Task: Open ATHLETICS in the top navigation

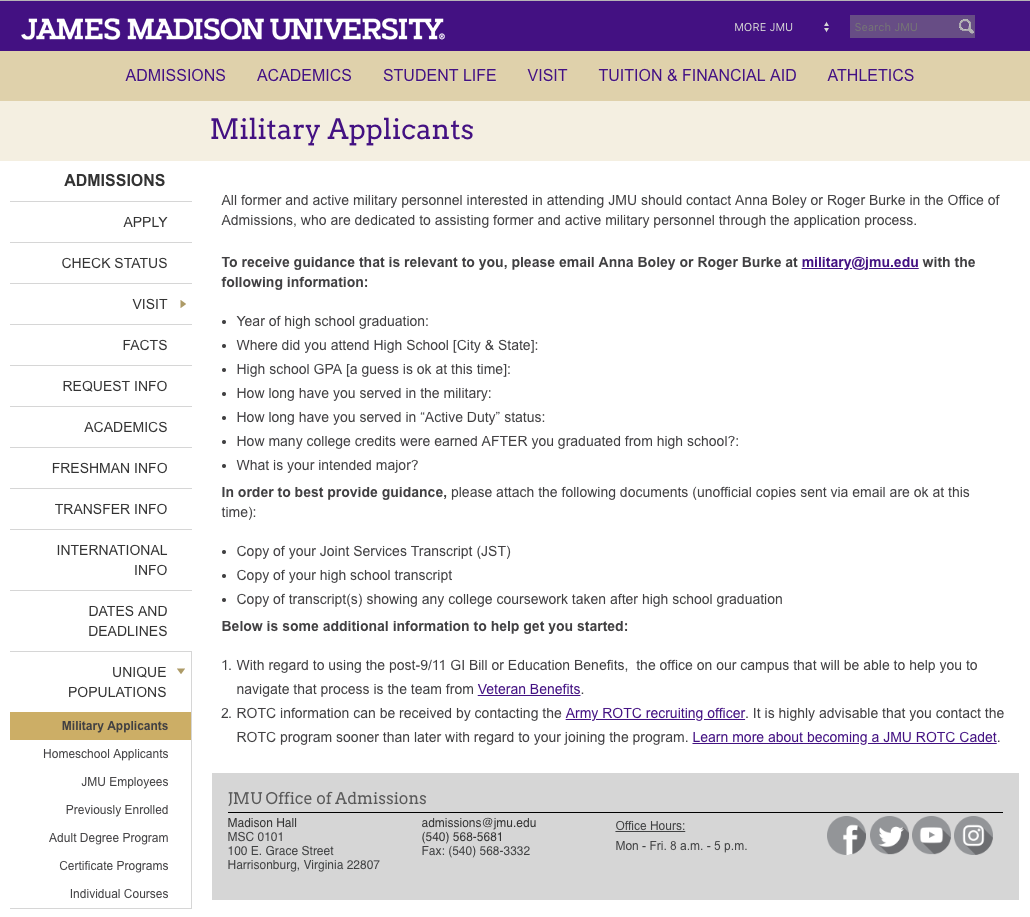Action: click(x=870, y=76)
